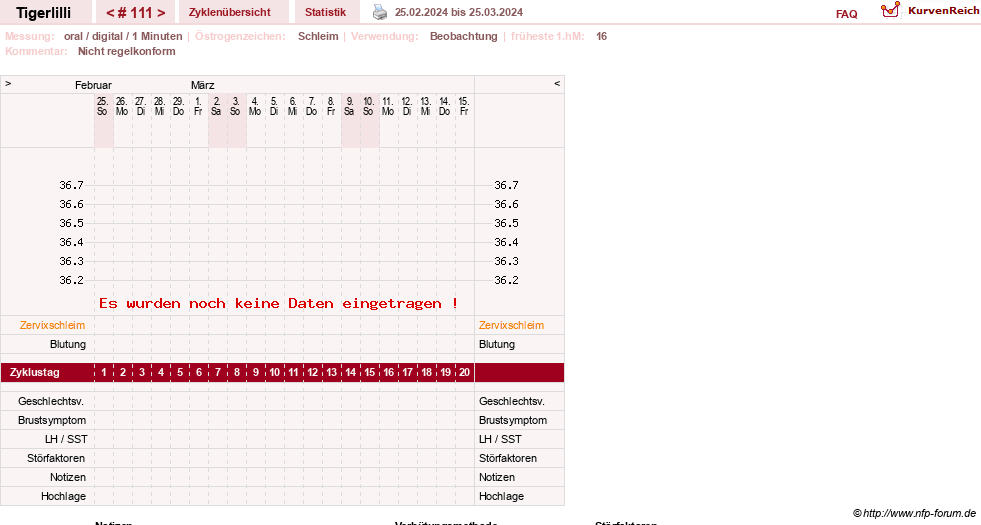
Task: Click the left orange Zervixschleim label
Action: 53,325
